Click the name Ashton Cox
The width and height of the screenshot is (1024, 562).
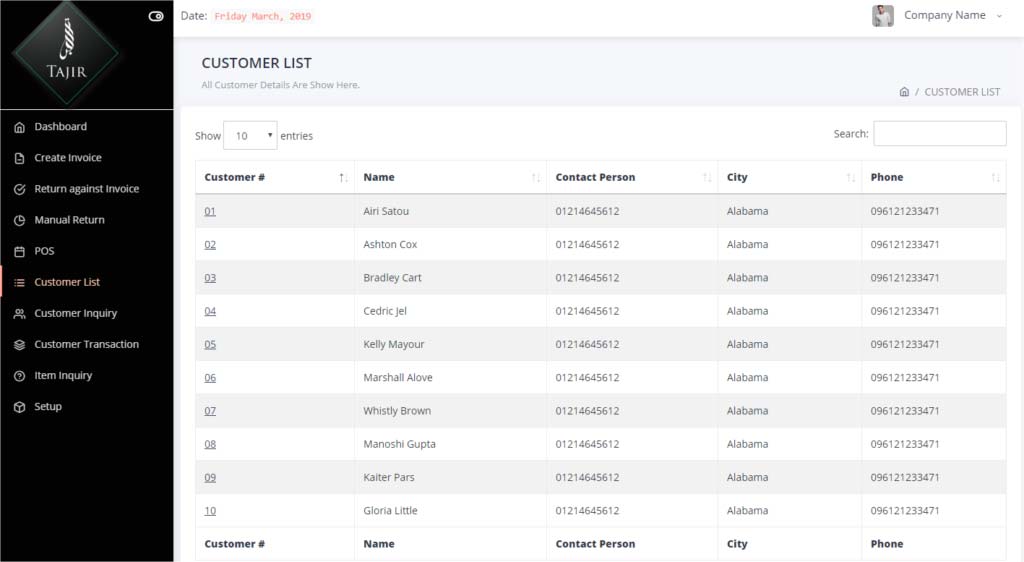pos(390,244)
